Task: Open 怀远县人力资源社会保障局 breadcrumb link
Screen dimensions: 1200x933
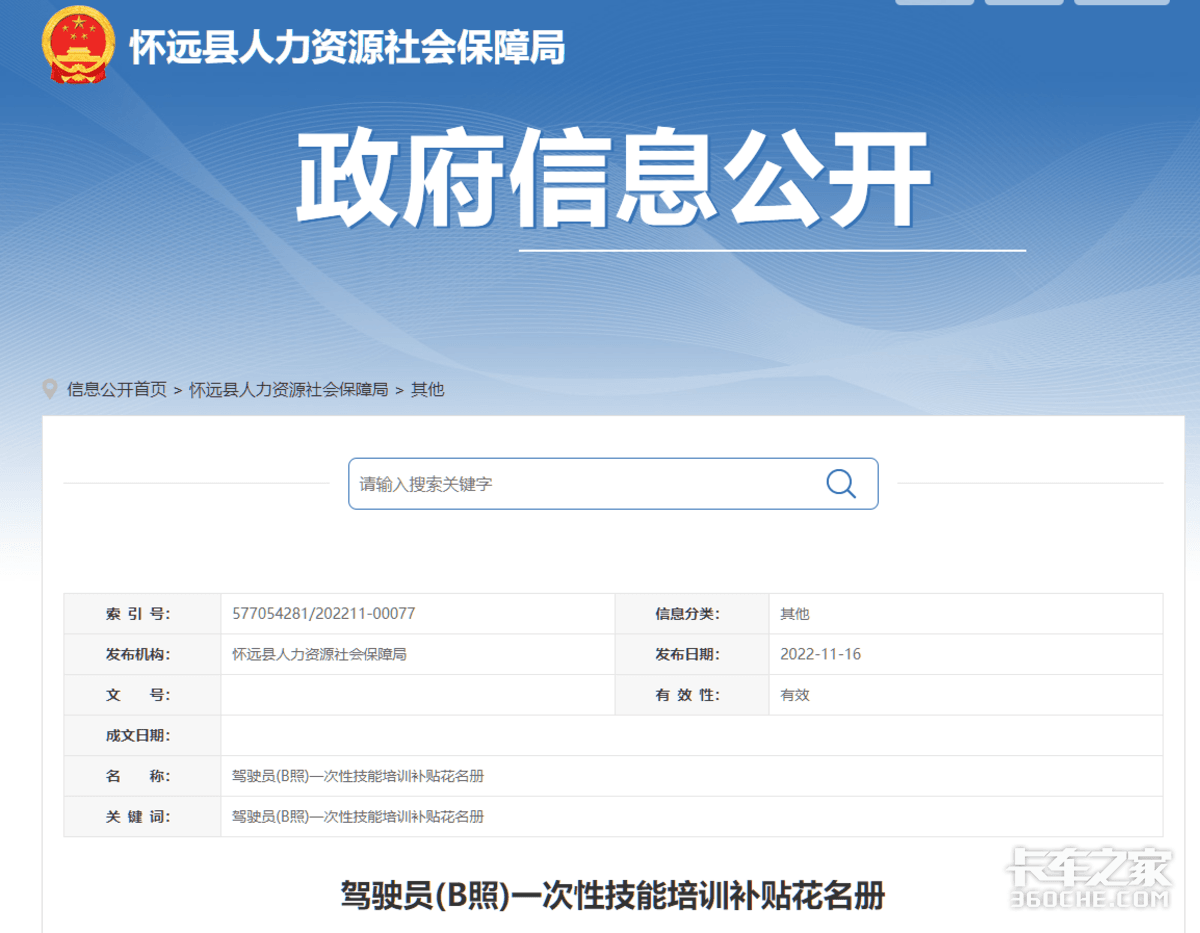Action: coord(288,390)
